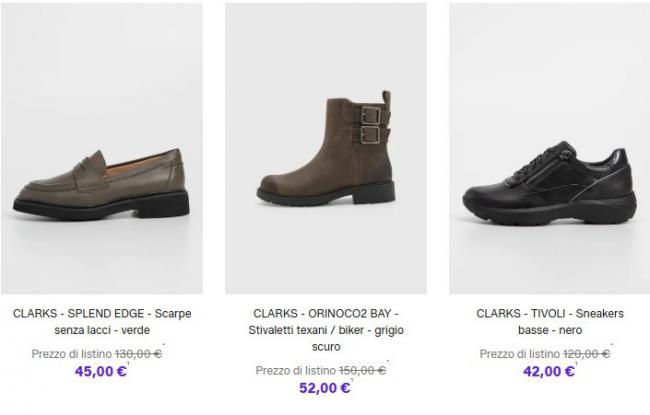The width and height of the screenshot is (650, 415).
Task: Click the "senza lacci - verde" description line
Action: click(x=102, y=330)
